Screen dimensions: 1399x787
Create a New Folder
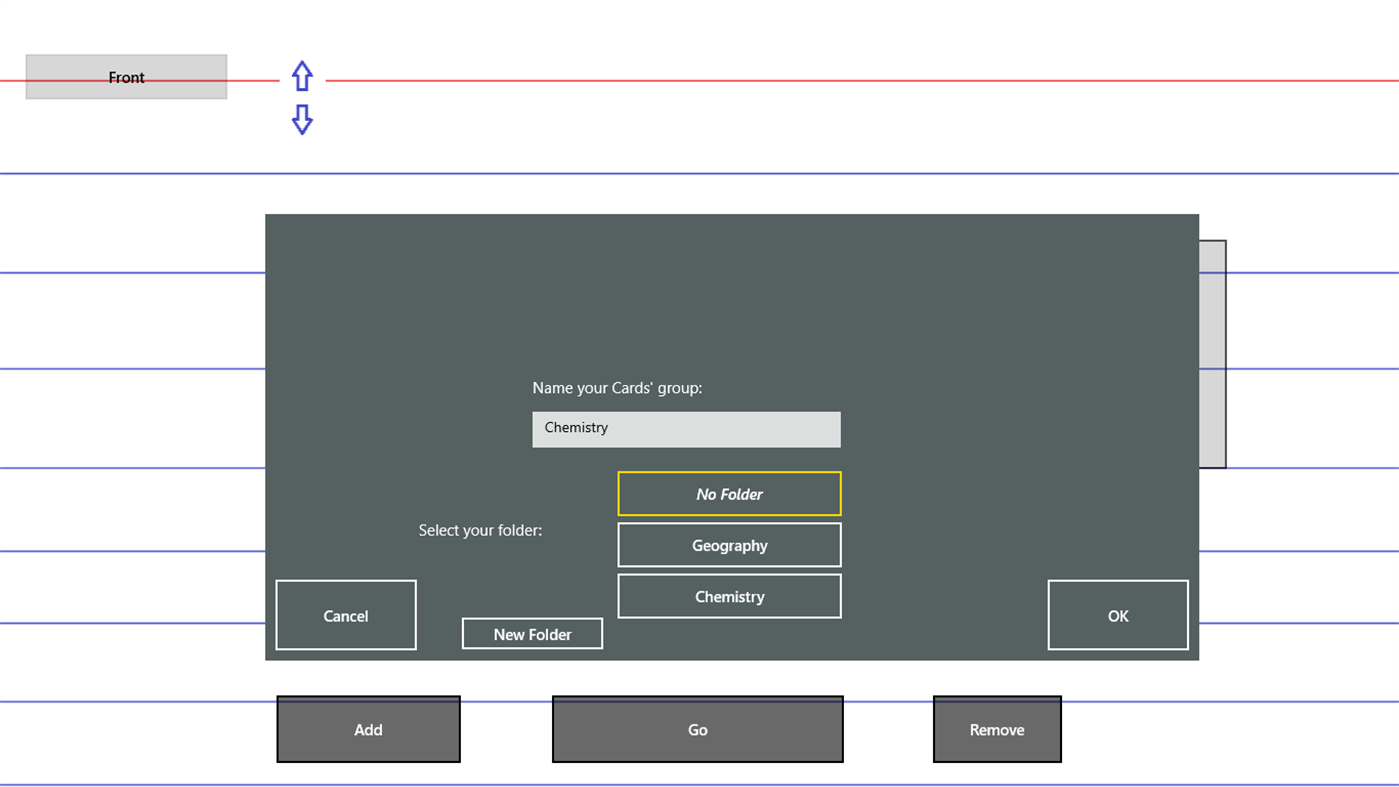[532, 633]
